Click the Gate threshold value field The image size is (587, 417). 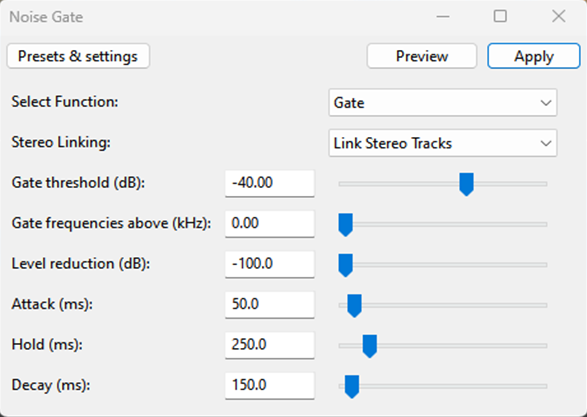click(x=270, y=183)
